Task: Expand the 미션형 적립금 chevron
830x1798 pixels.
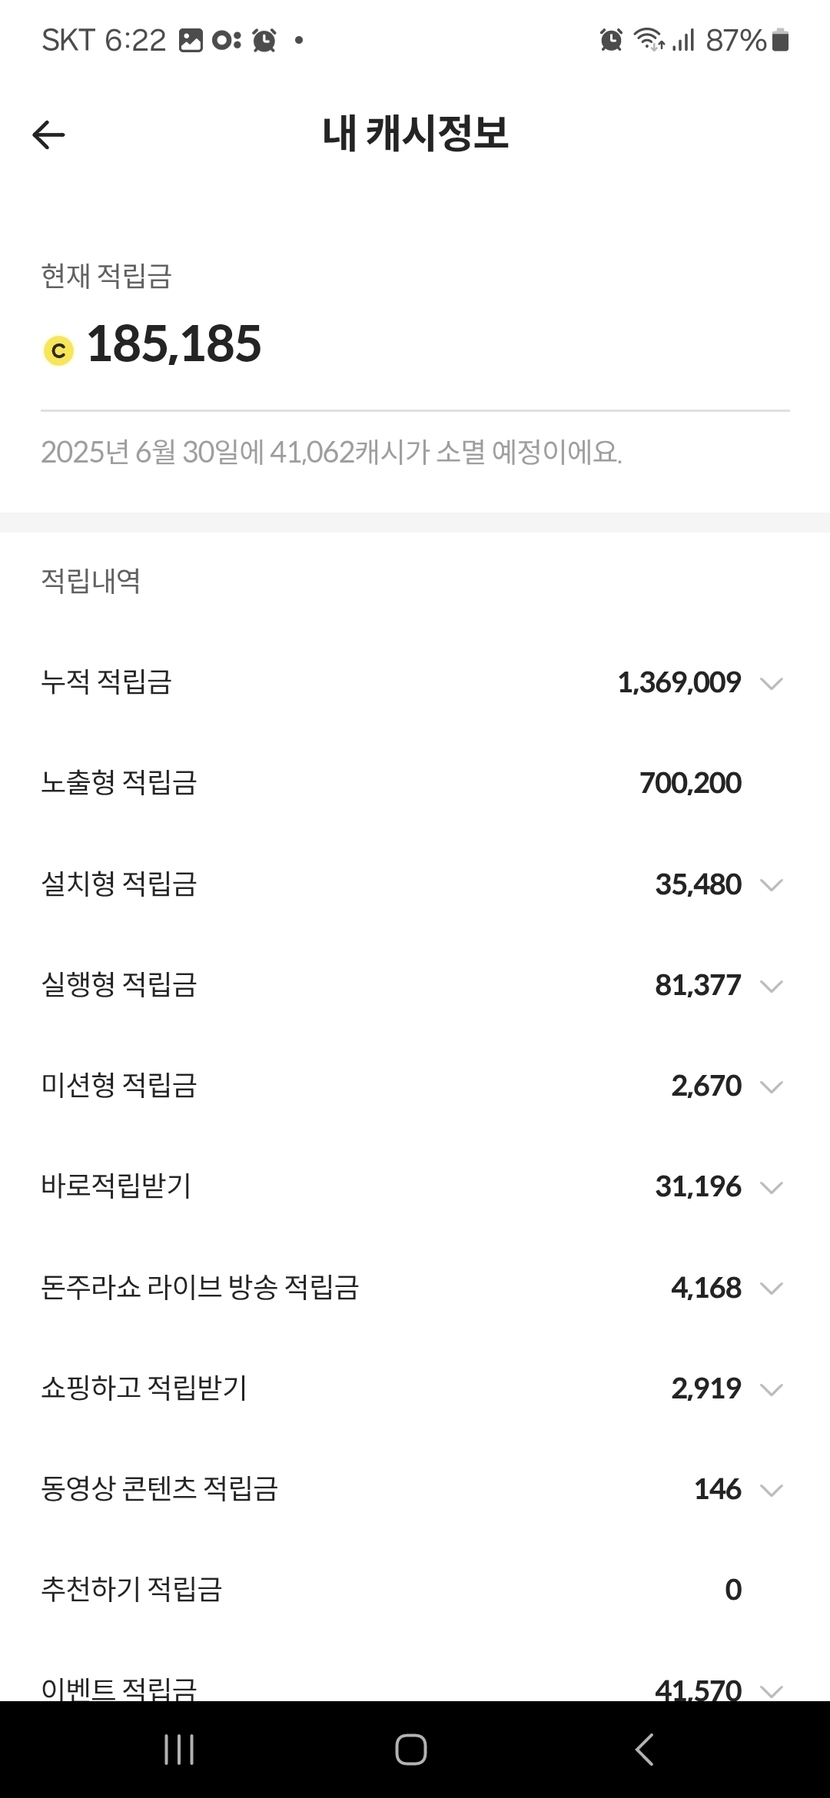Action: (771, 1087)
